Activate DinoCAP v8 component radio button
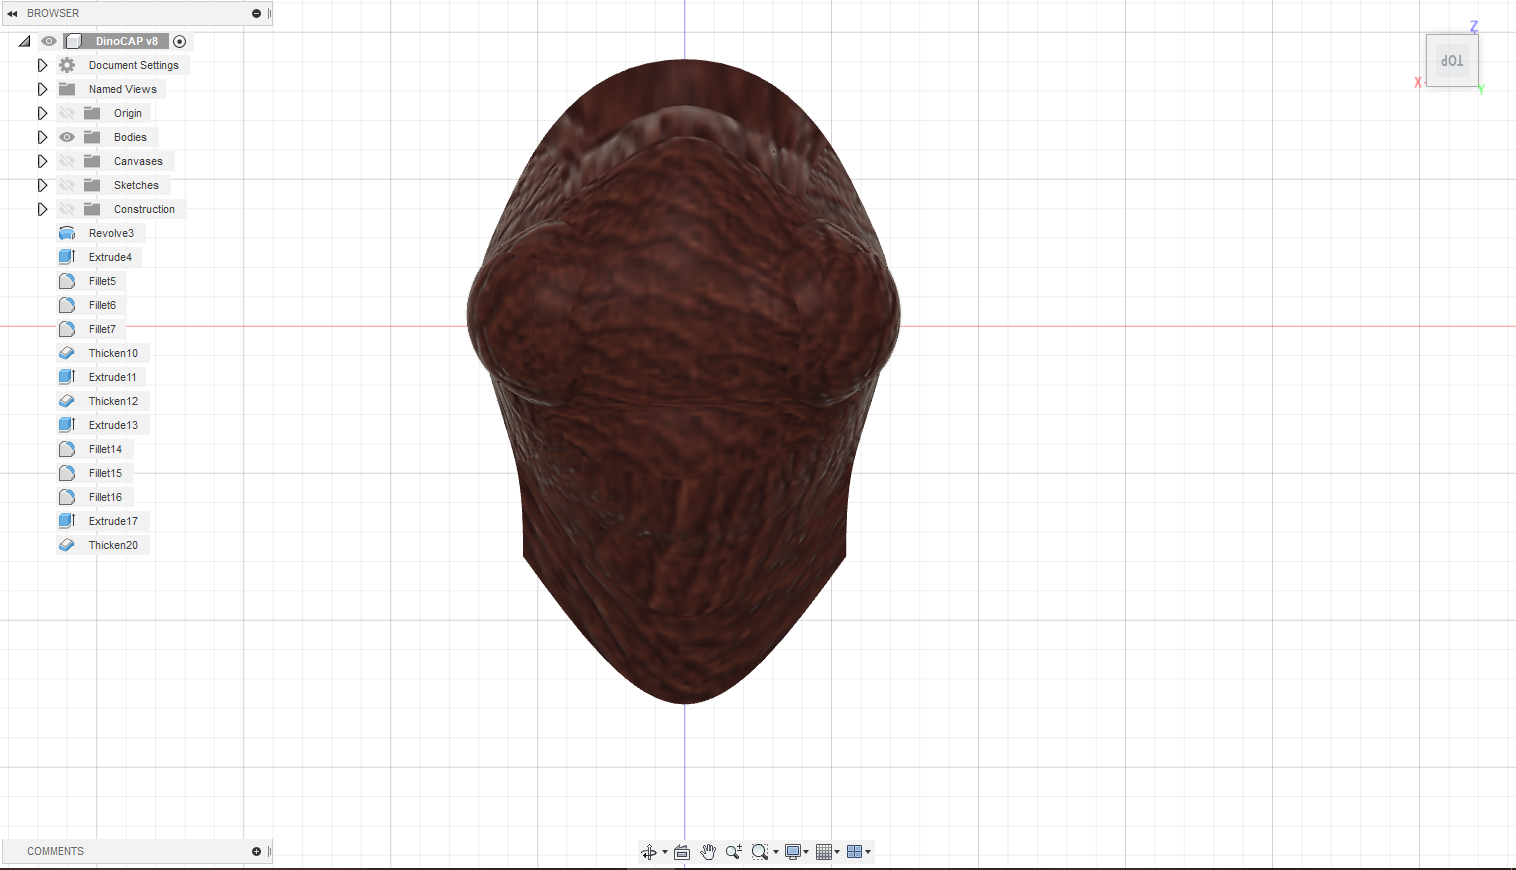 click(x=180, y=41)
